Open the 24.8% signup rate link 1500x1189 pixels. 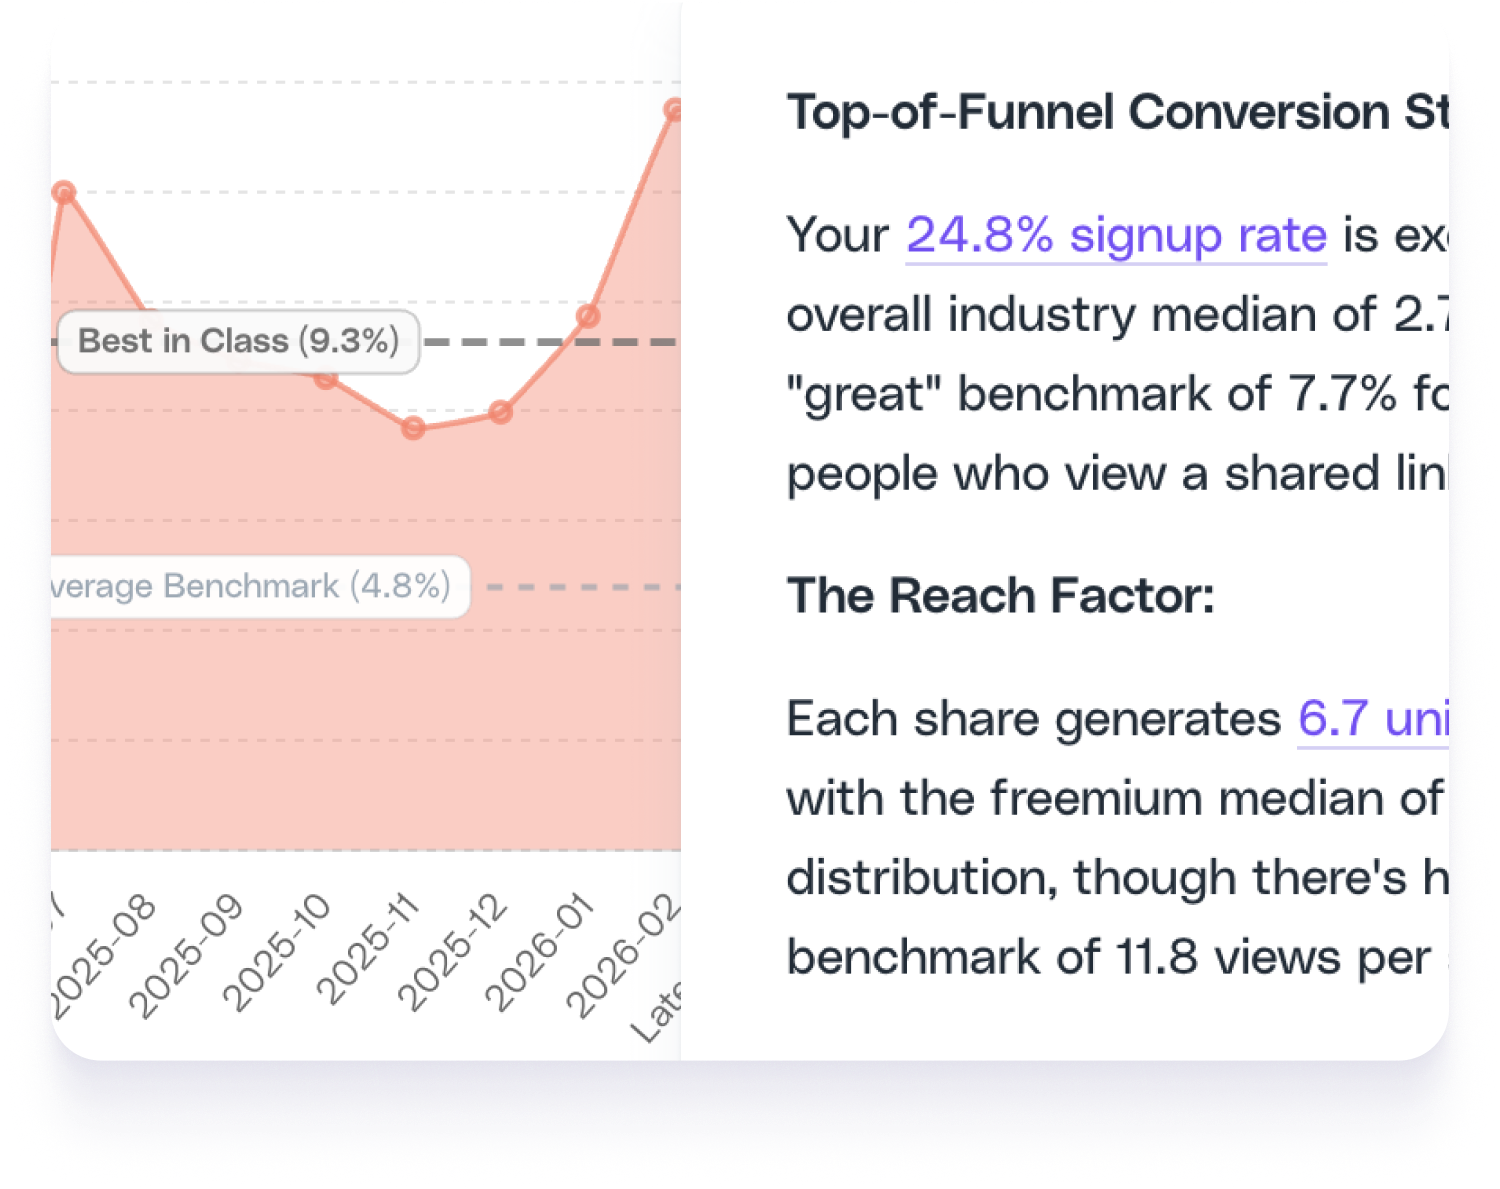click(1116, 236)
